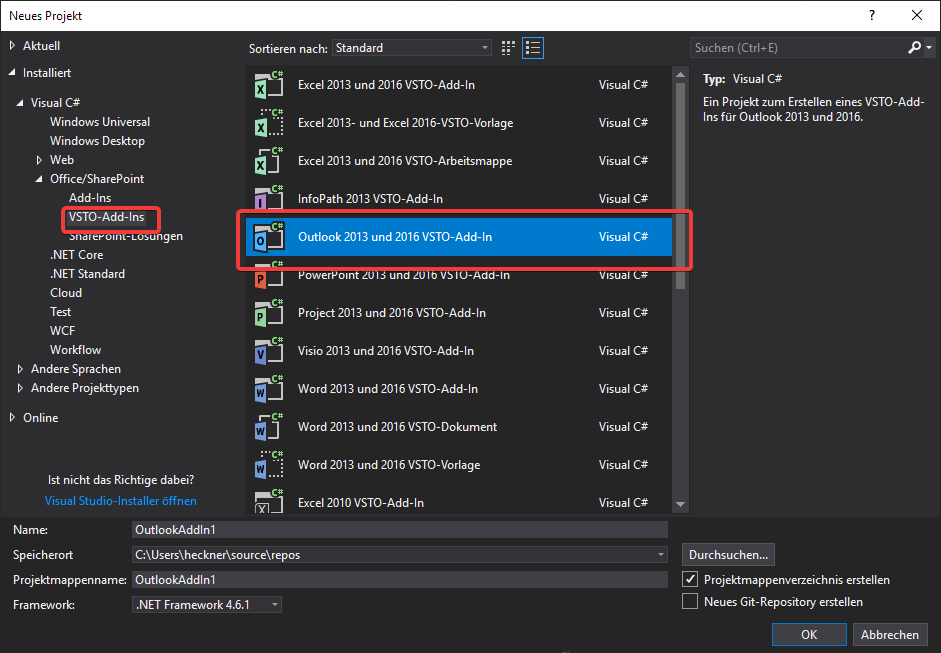Click the template list scrollbar thumb
Screen dimensions: 941x653
680,186
